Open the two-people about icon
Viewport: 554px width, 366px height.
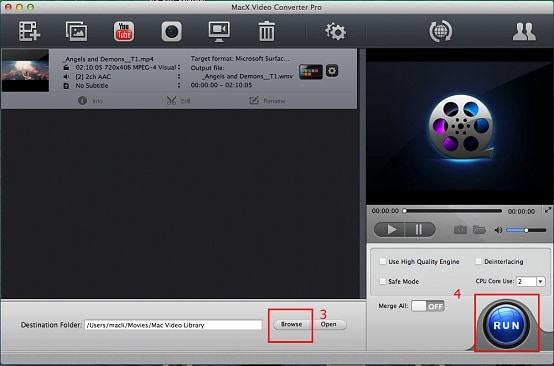(x=524, y=31)
